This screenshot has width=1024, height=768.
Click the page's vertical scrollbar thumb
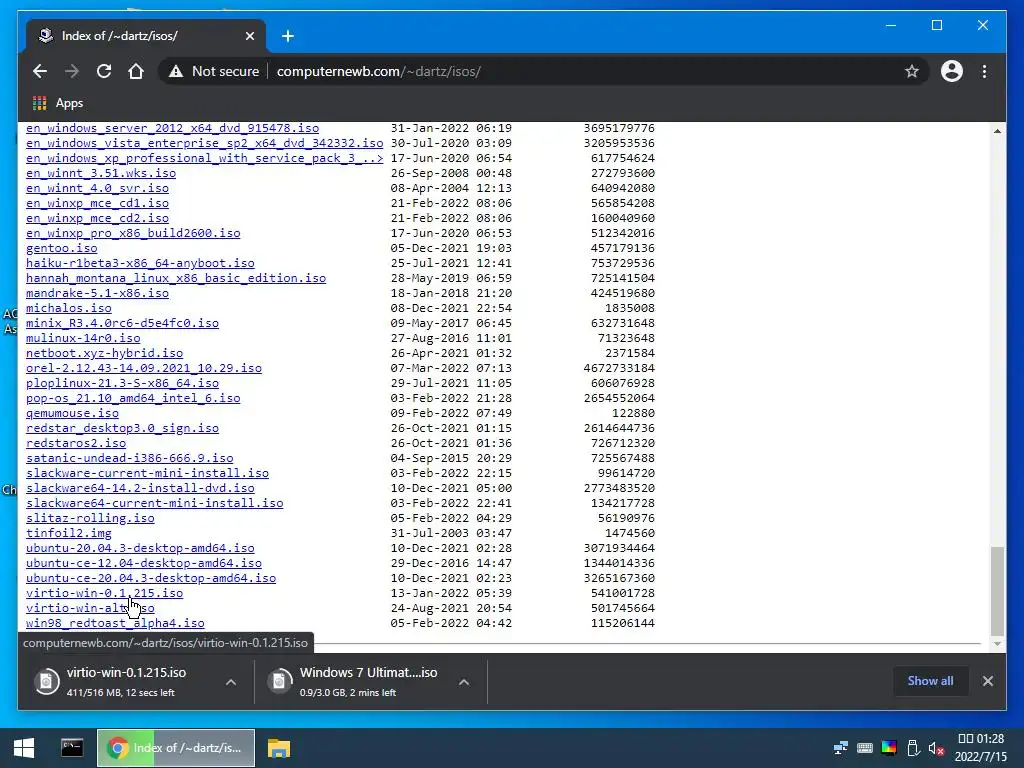click(x=997, y=590)
